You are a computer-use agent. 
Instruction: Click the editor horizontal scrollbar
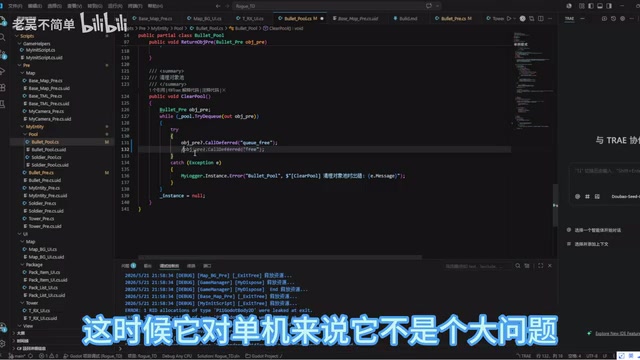(280, 257)
